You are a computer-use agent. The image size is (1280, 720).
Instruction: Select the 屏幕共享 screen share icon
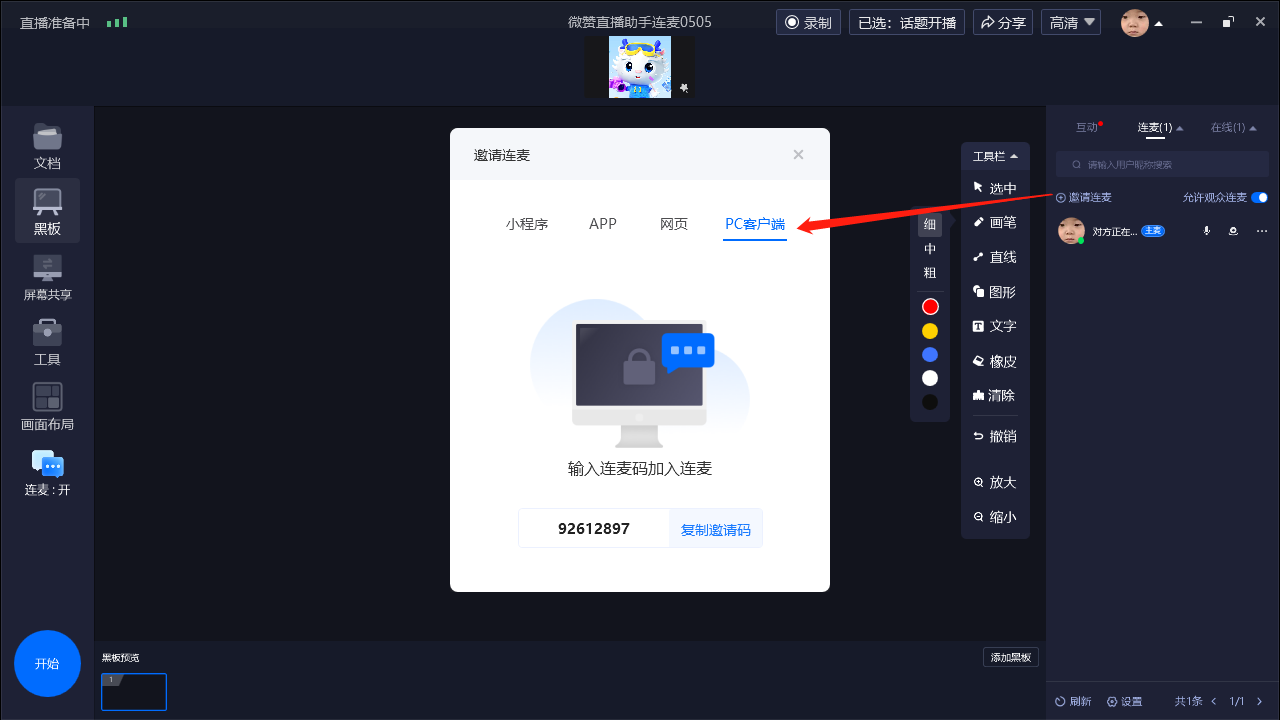coord(47,277)
